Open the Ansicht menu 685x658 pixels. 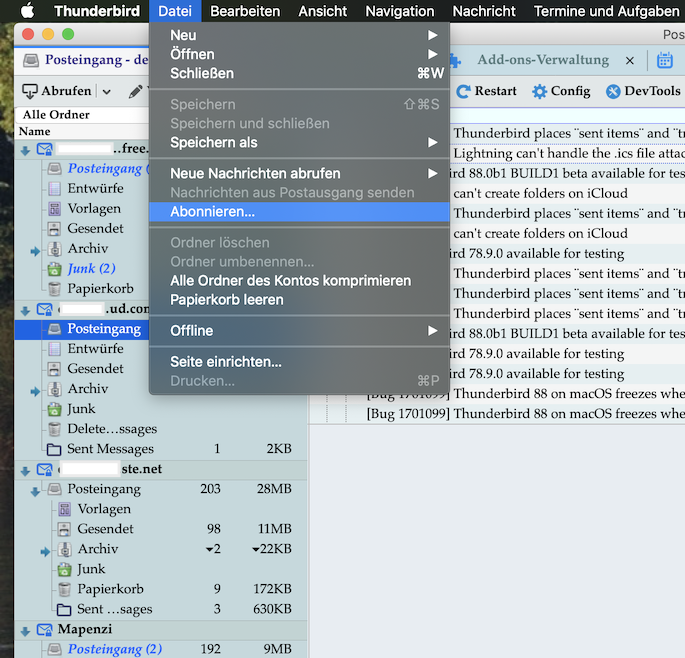323,11
